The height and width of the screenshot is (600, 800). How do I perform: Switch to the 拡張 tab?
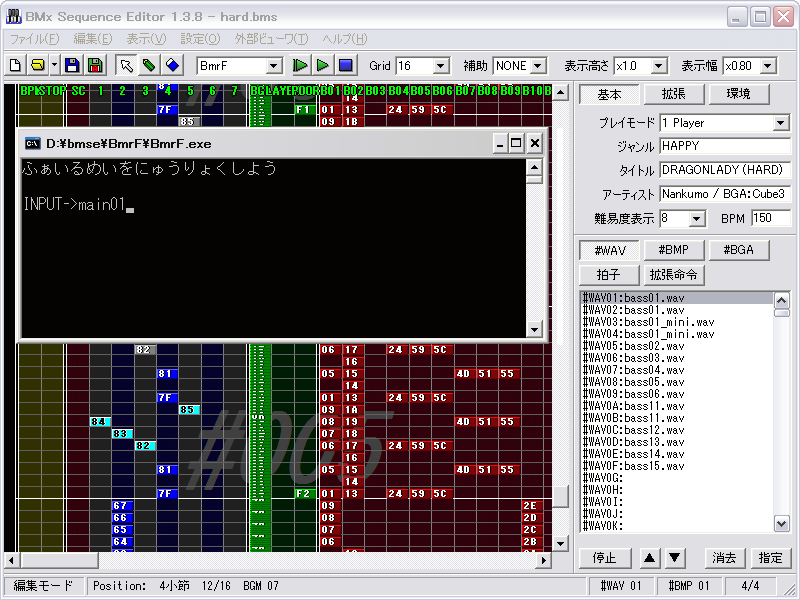[x=673, y=94]
